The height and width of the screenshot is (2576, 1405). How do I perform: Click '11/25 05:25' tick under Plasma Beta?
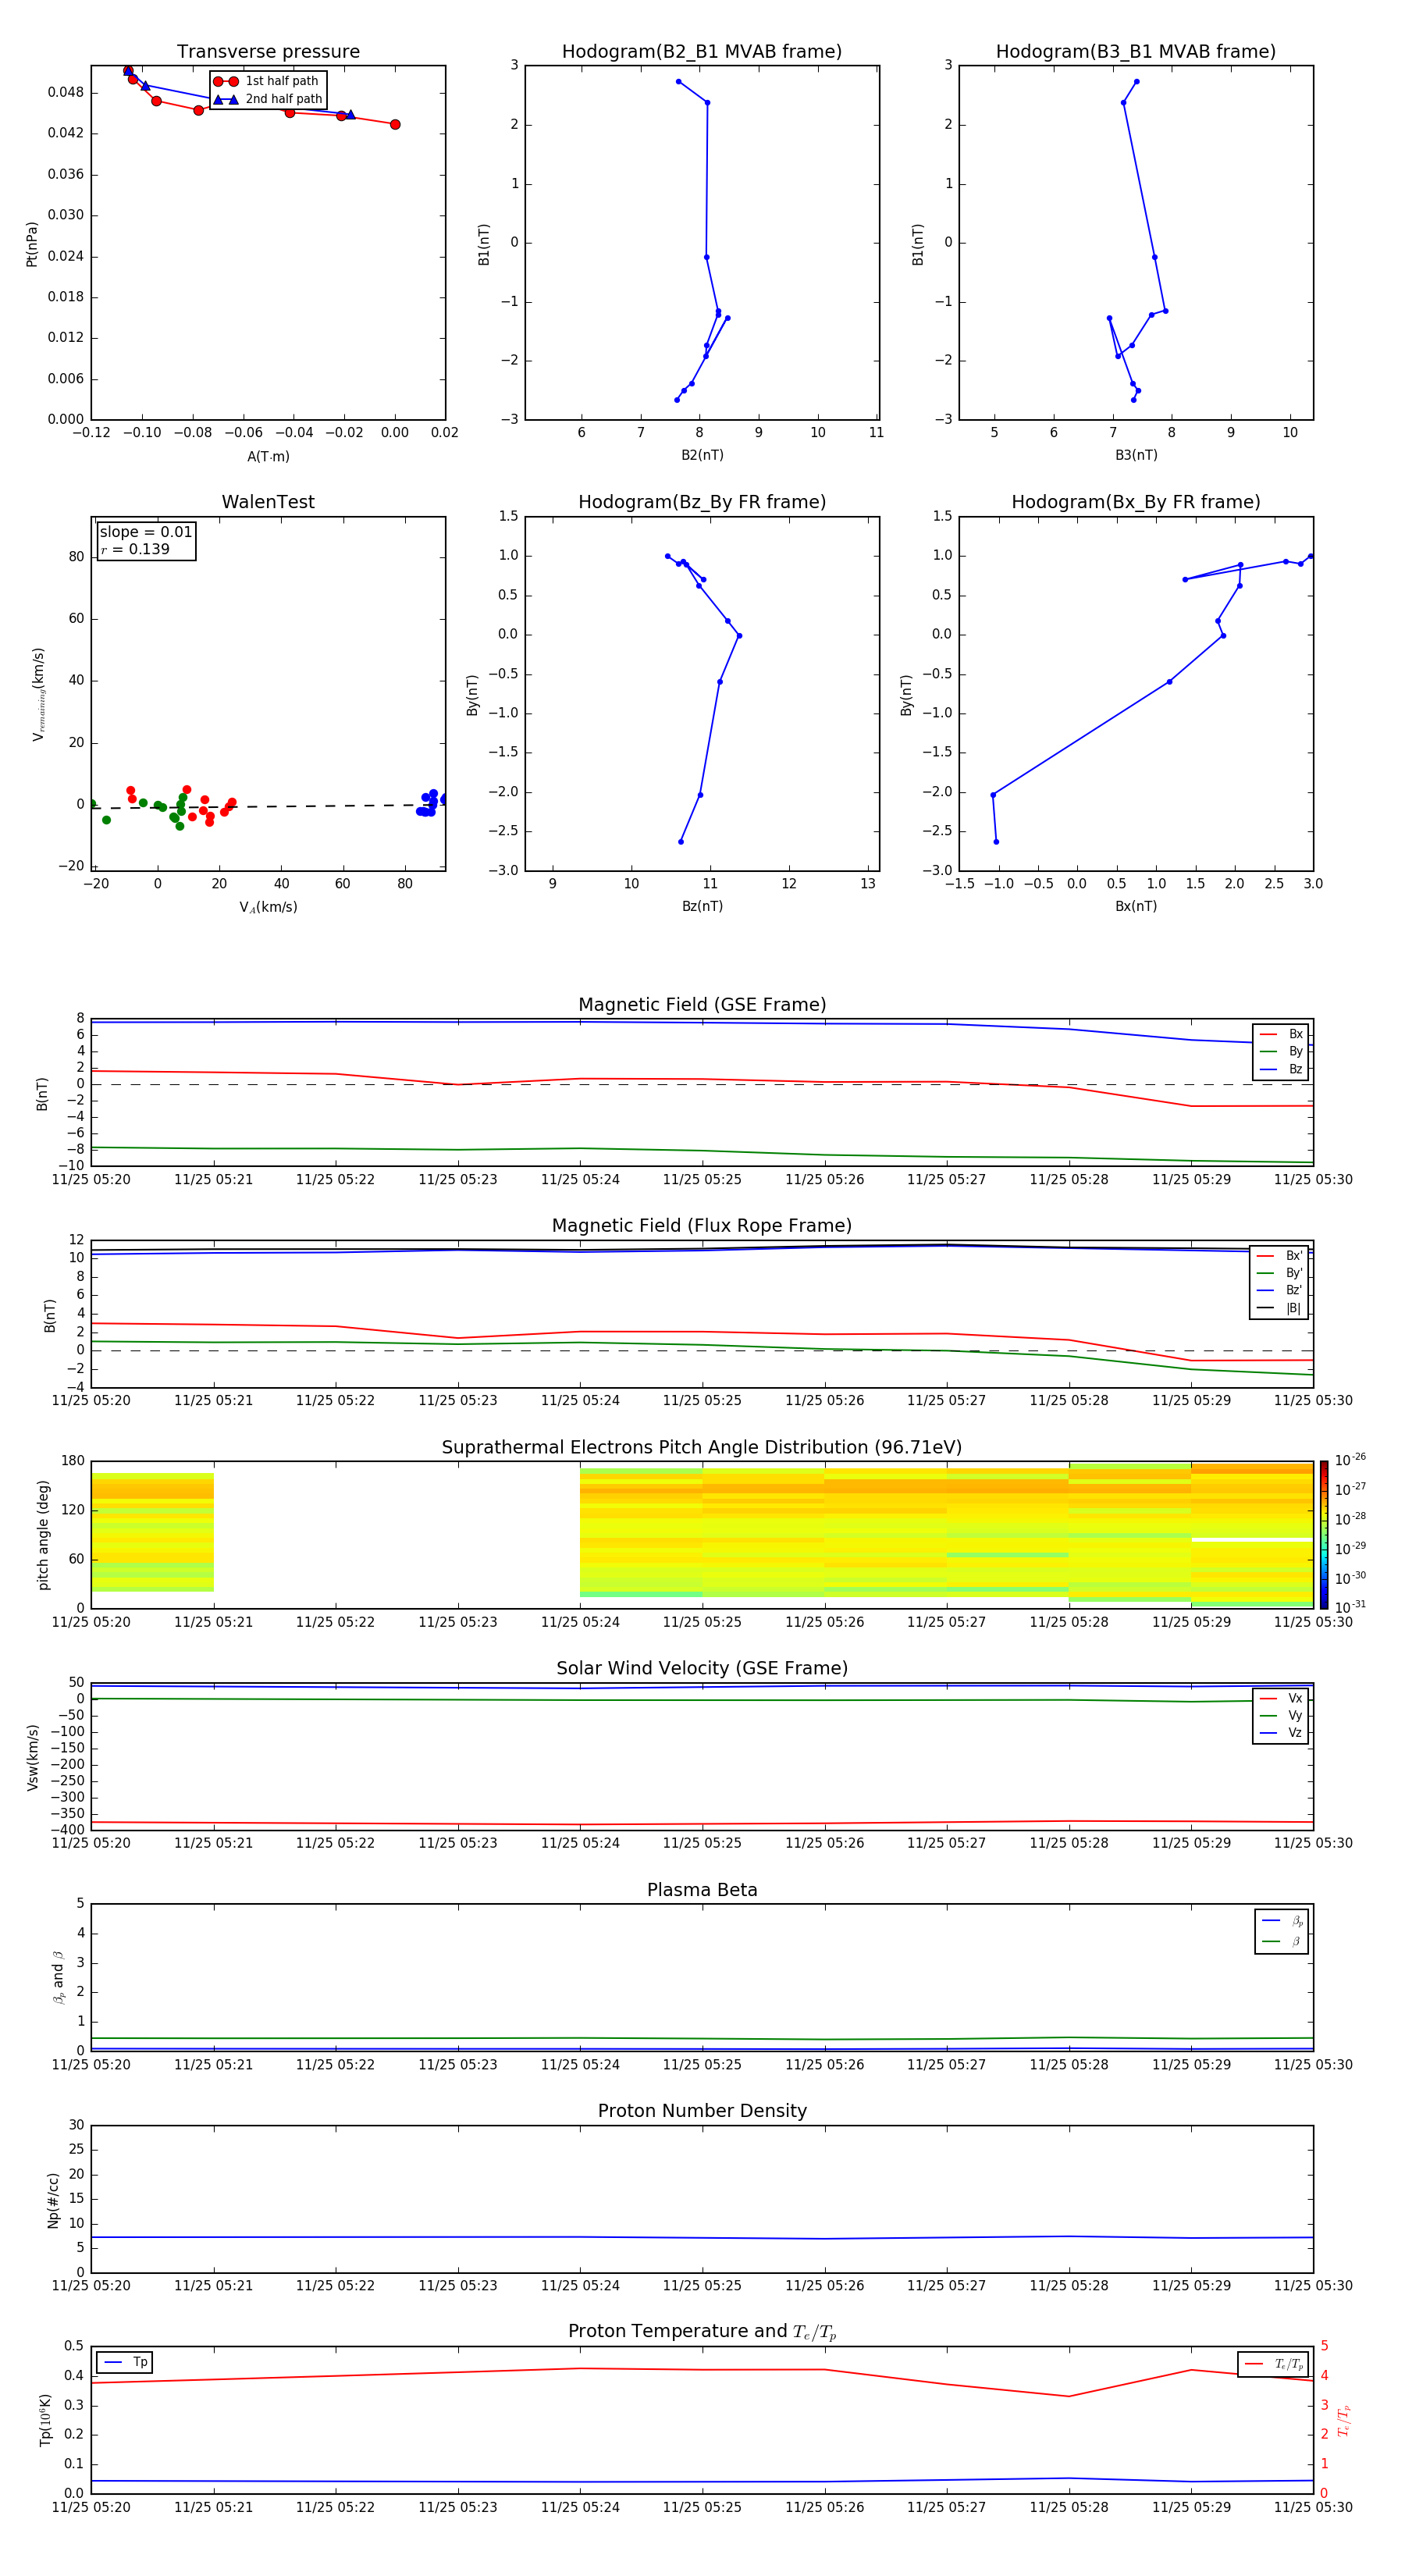(702, 2064)
